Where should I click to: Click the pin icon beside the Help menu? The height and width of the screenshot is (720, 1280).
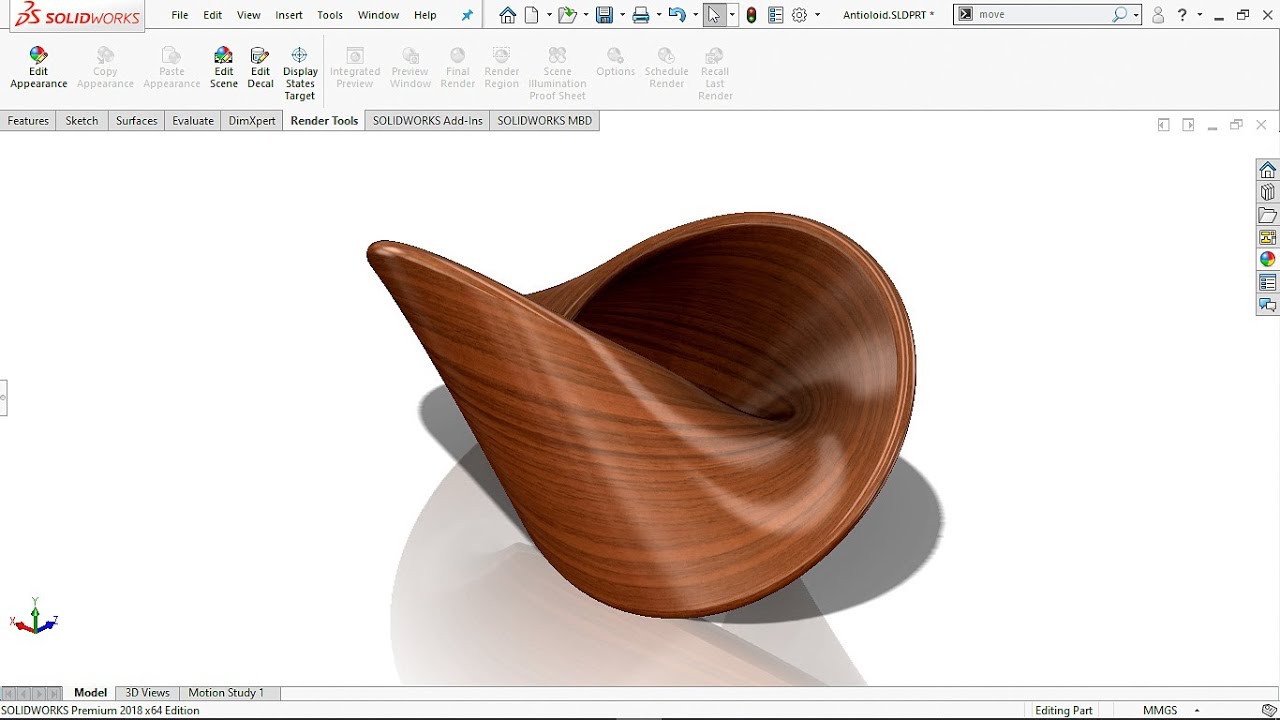click(467, 15)
